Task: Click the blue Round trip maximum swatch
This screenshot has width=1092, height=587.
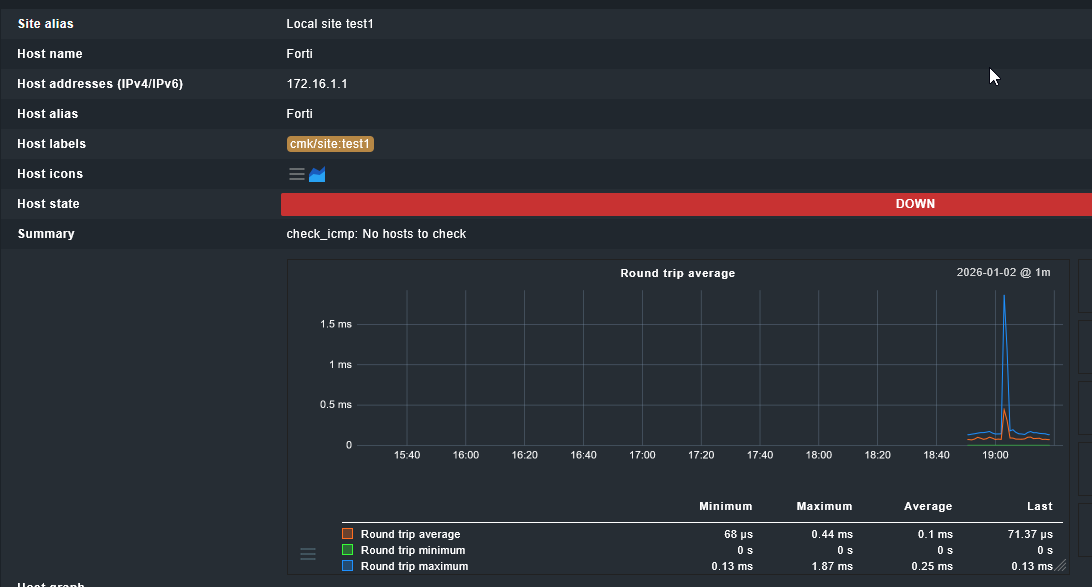Action: (347, 566)
